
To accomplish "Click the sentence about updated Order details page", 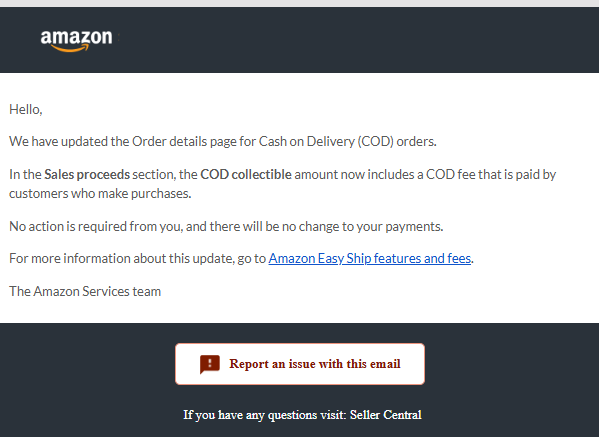I will pyautogui.click(x=223, y=142).
